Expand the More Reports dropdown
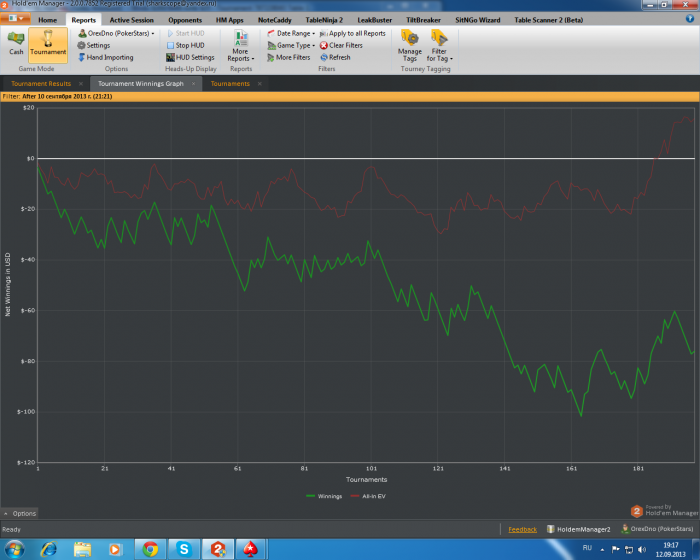This screenshot has width=700, height=560. point(241,46)
